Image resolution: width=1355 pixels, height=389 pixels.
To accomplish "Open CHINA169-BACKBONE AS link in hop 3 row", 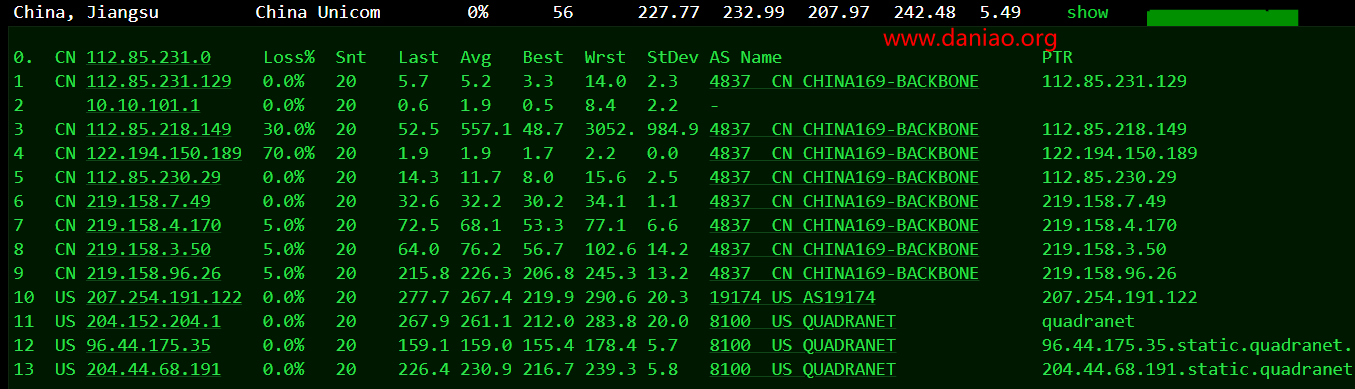I will click(844, 129).
